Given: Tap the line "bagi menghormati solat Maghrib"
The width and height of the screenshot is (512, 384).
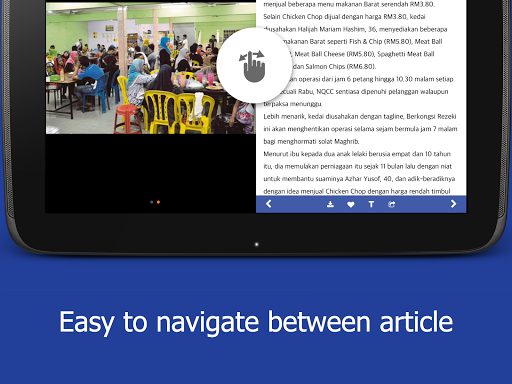Looking at the screenshot, I should point(311,142).
